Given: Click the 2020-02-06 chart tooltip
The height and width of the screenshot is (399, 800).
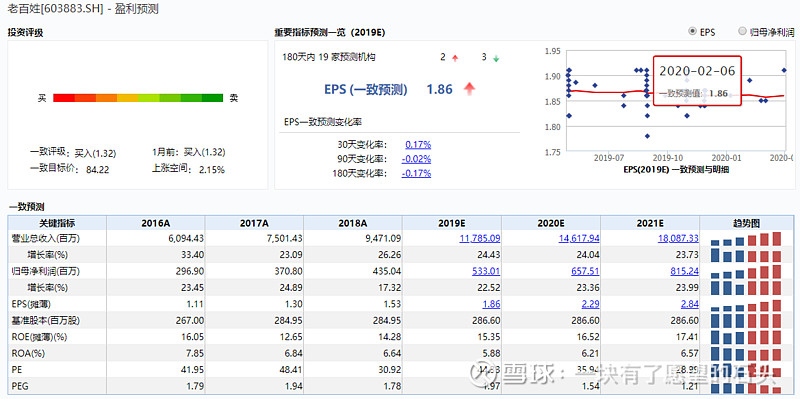Looking at the screenshot, I should 697,81.
